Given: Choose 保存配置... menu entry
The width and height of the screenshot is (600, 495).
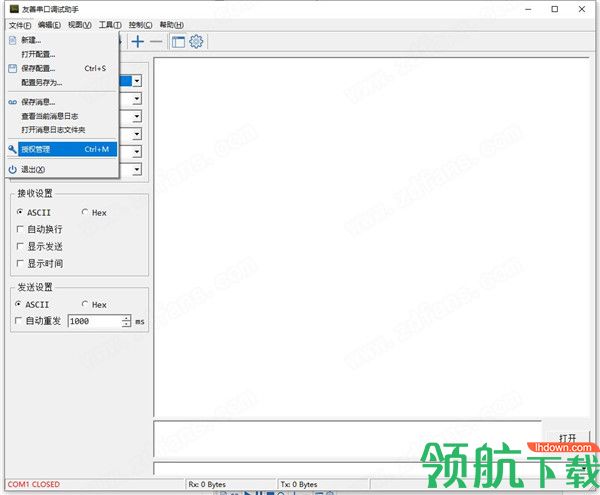Looking at the screenshot, I should 62,68.
